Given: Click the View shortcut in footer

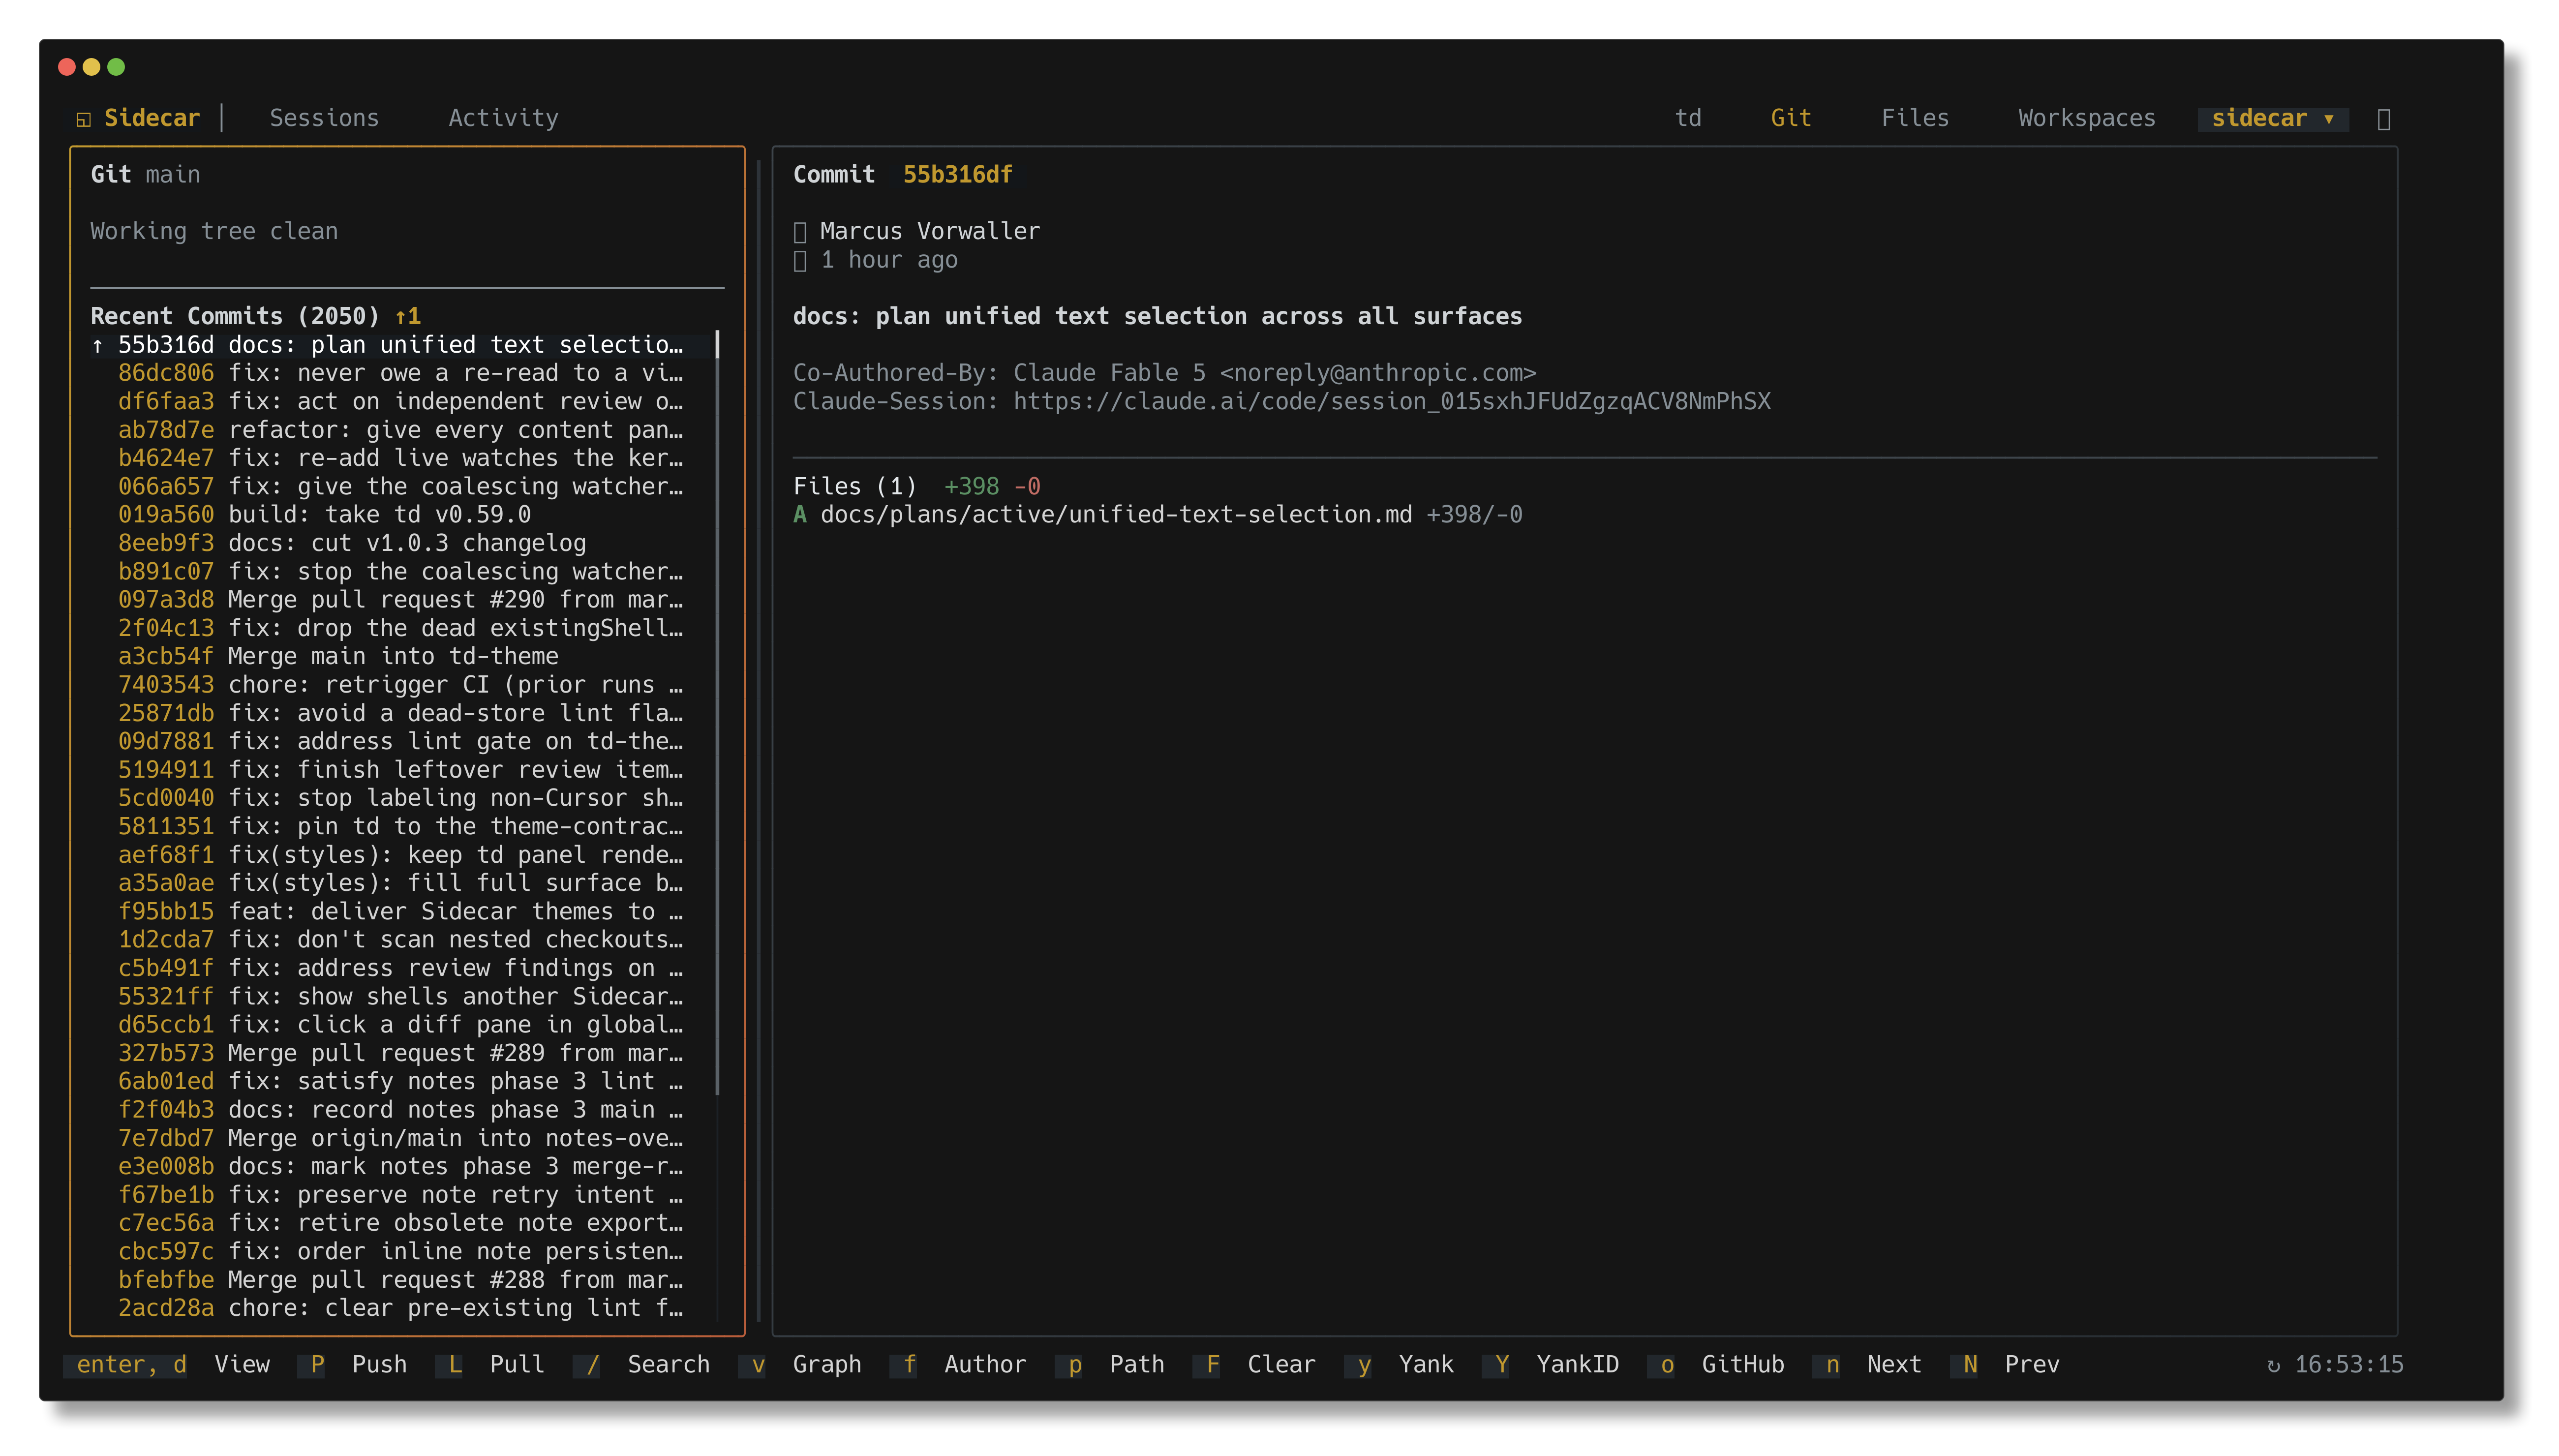Looking at the screenshot, I should 242,1364.
